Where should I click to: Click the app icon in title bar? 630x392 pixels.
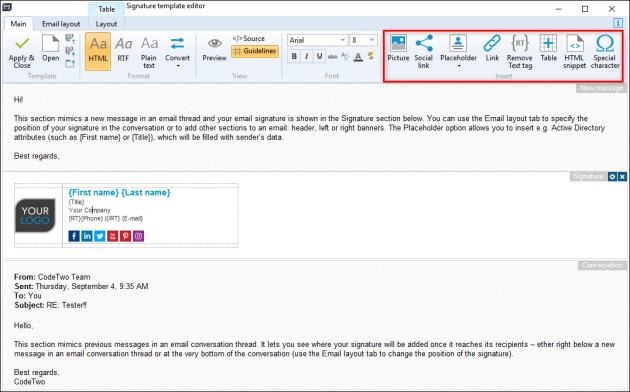[7, 7]
